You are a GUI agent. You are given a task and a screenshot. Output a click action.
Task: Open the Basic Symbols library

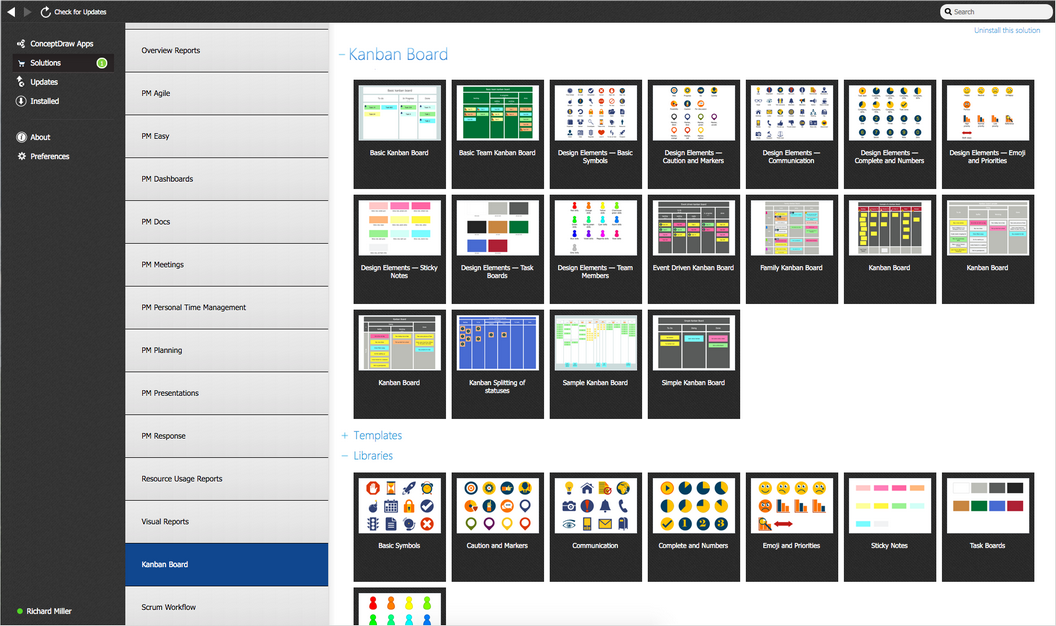tap(399, 527)
